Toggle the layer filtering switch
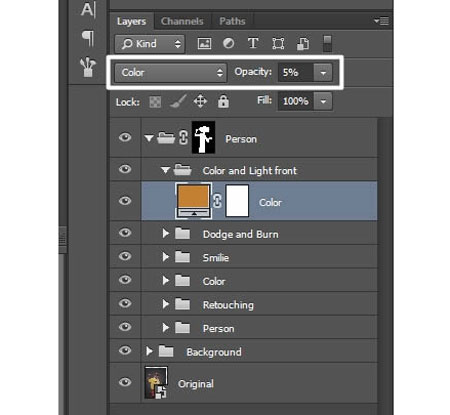The image size is (450, 415). pos(327,44)
